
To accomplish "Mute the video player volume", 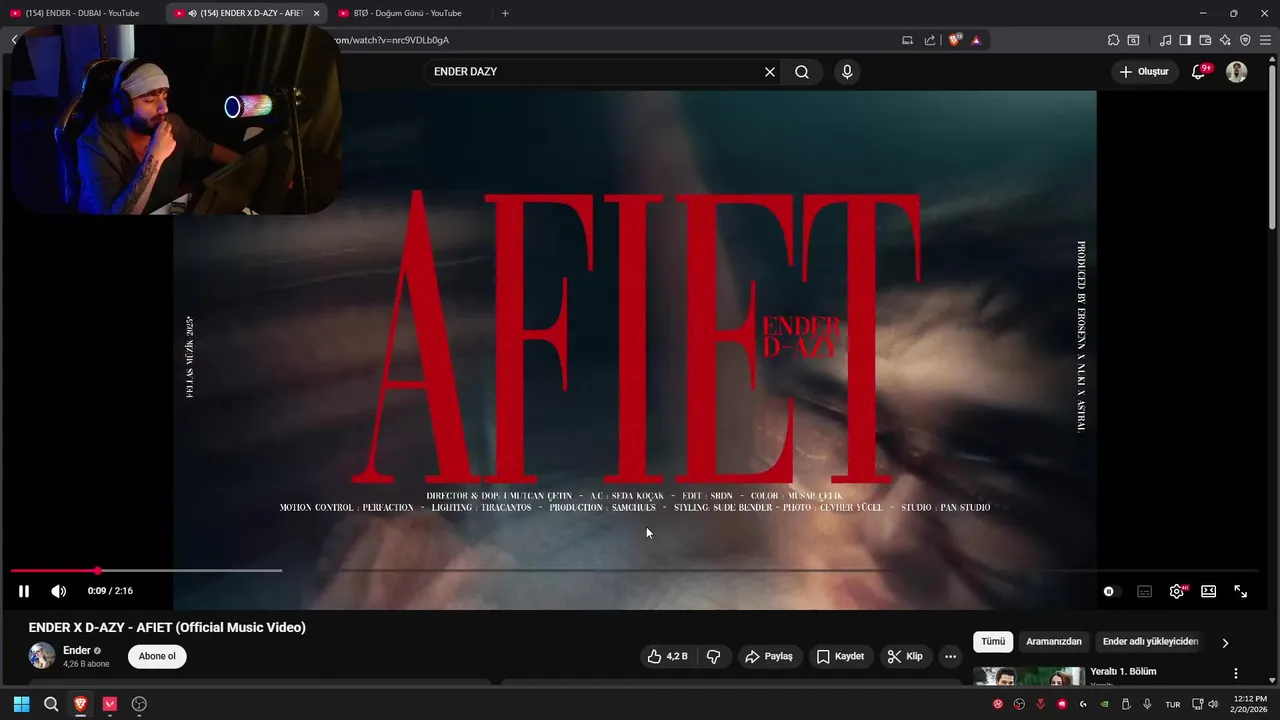I will point(58,591).
